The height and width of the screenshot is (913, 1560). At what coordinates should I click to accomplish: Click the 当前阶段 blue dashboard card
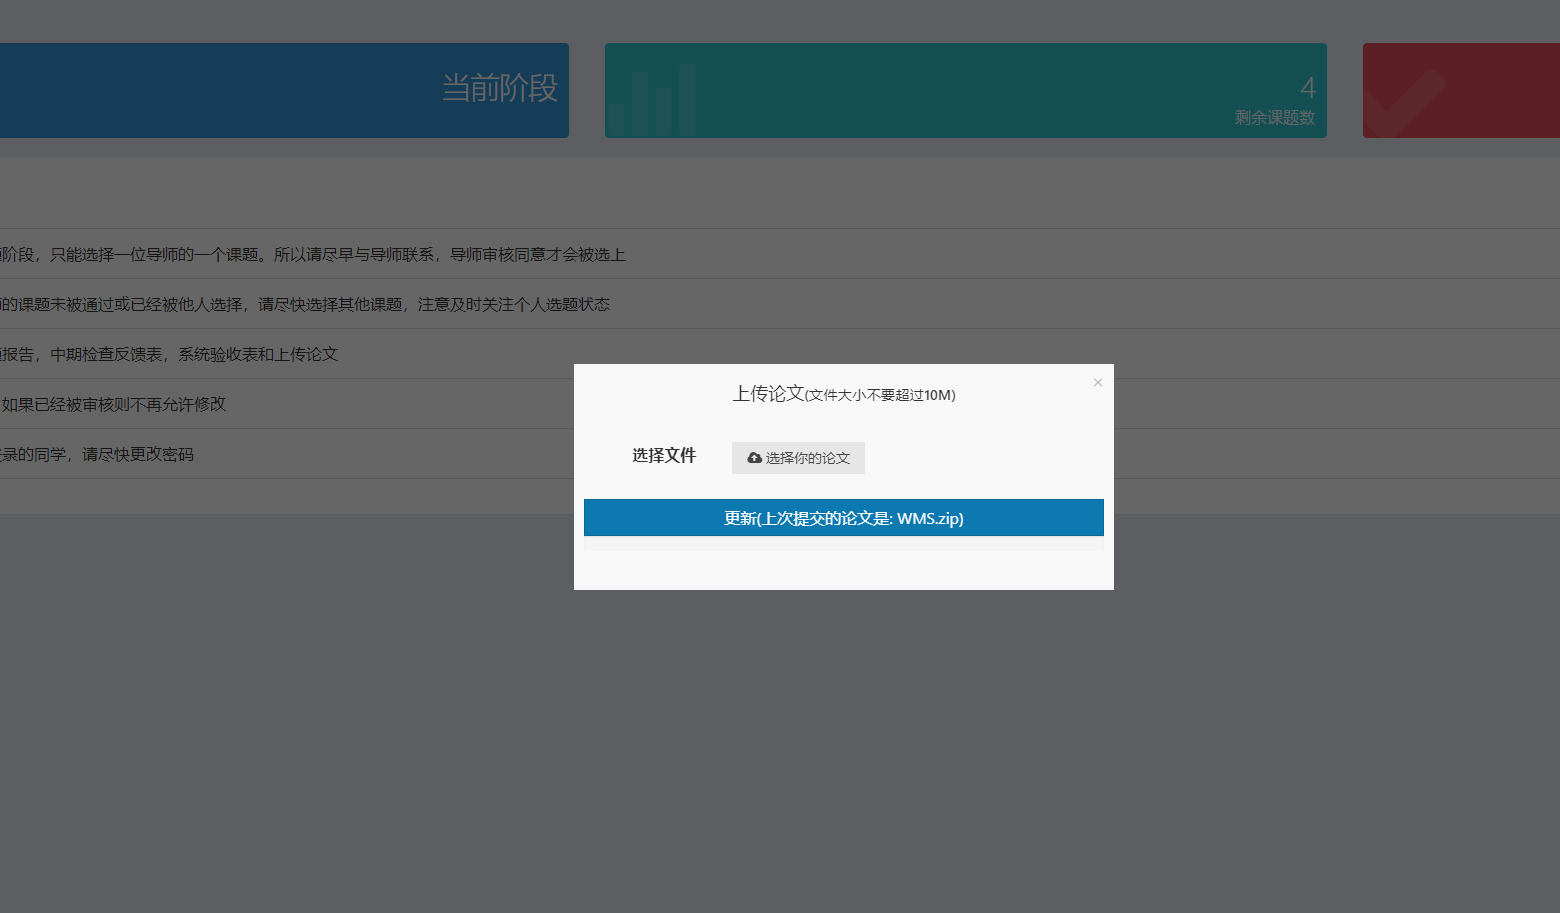(284, 90)
